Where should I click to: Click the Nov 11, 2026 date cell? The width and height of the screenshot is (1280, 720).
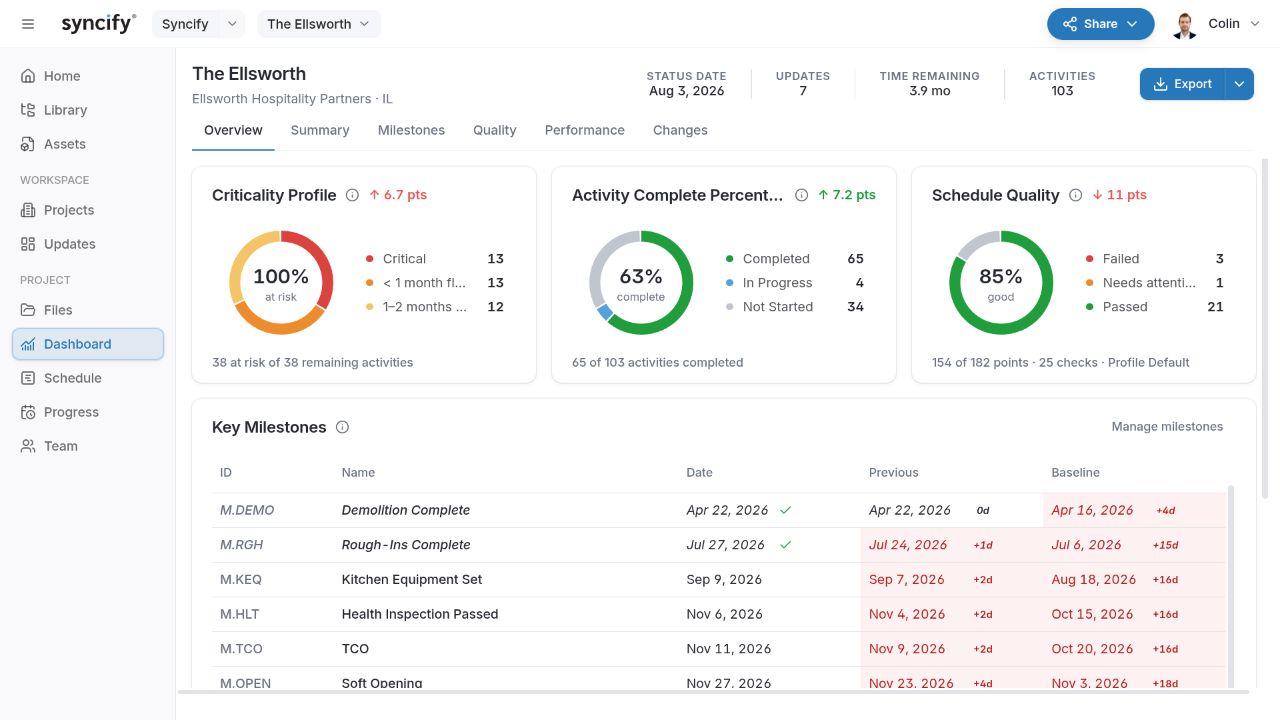click(729, 649)
